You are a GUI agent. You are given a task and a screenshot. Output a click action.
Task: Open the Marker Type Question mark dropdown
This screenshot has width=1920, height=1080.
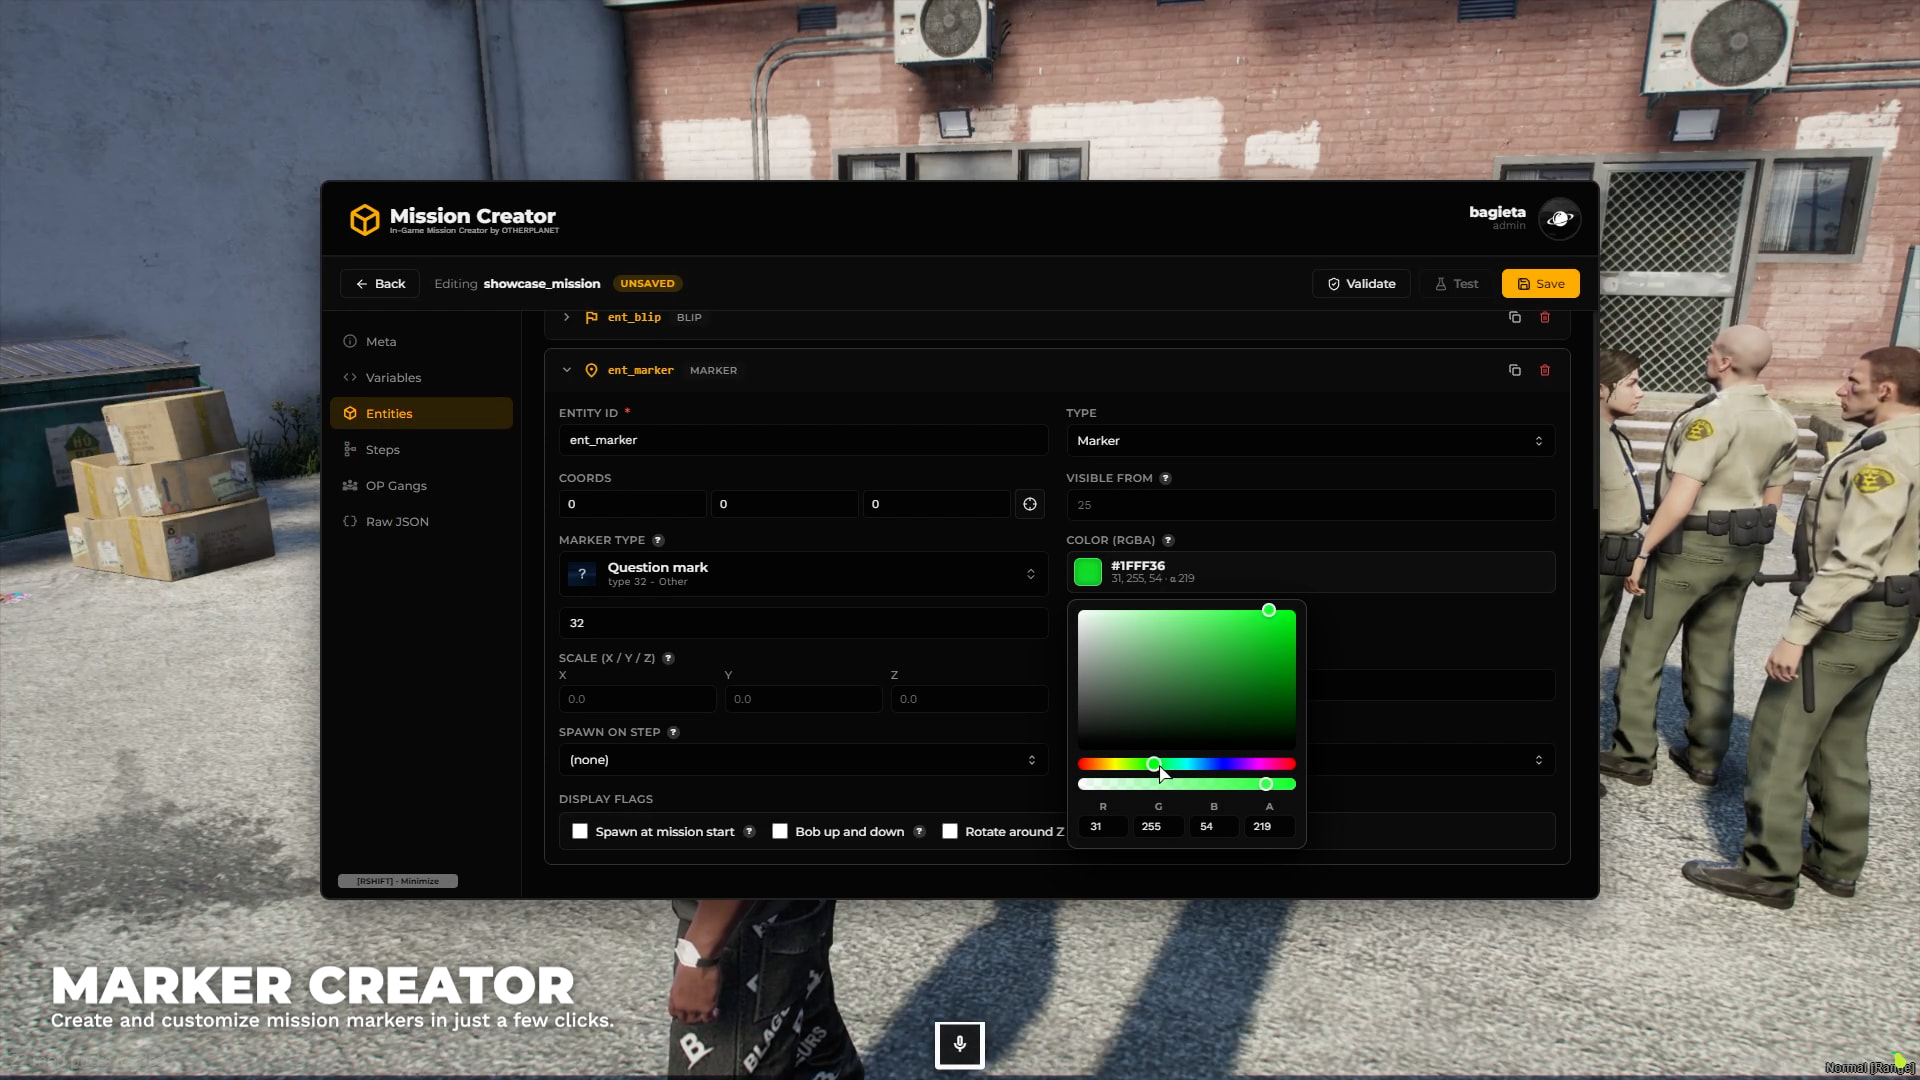[803, 574]
